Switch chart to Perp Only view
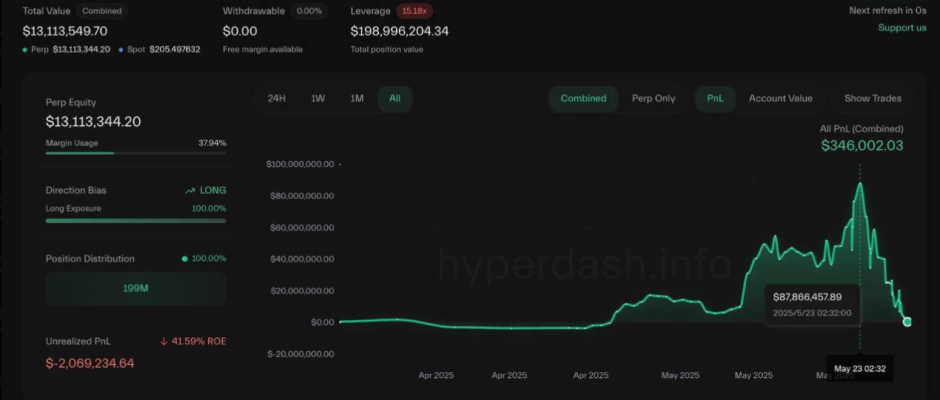940x400 pixels. [653, 98]
